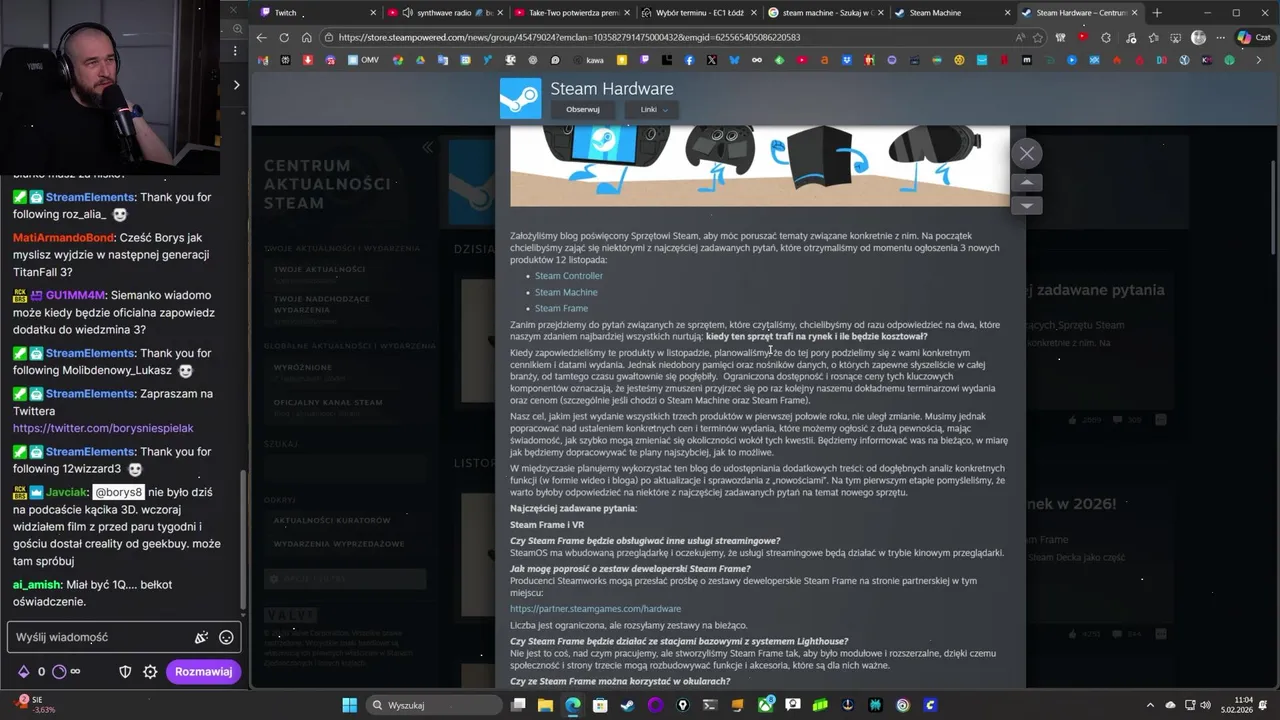Open the volume tray icon
The width and height of the screenshot is (1280, 720).
1205,705
